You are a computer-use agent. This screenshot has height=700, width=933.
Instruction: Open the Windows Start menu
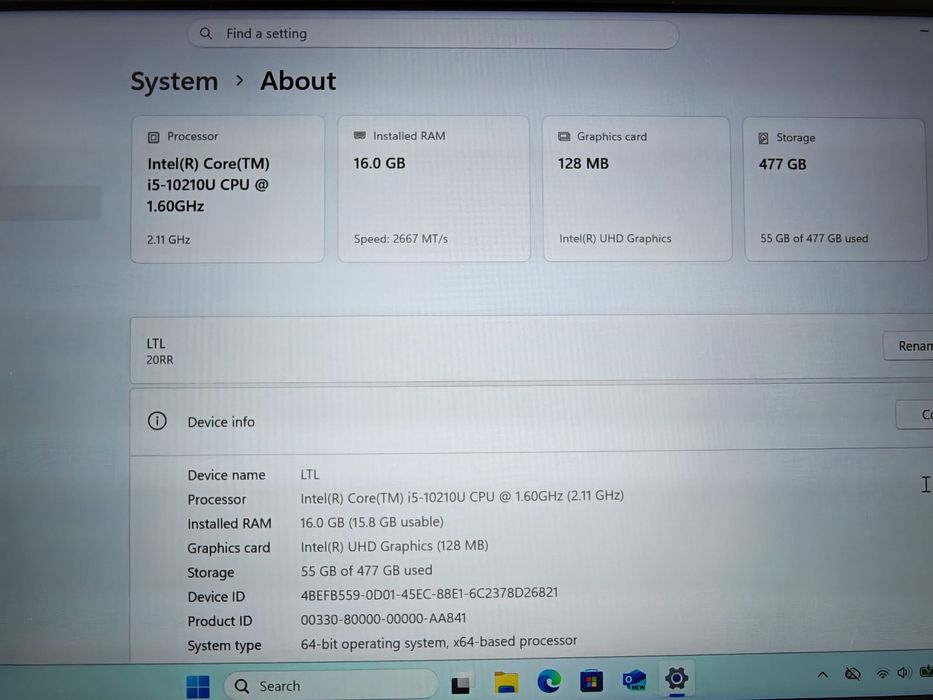pos(198,686)
